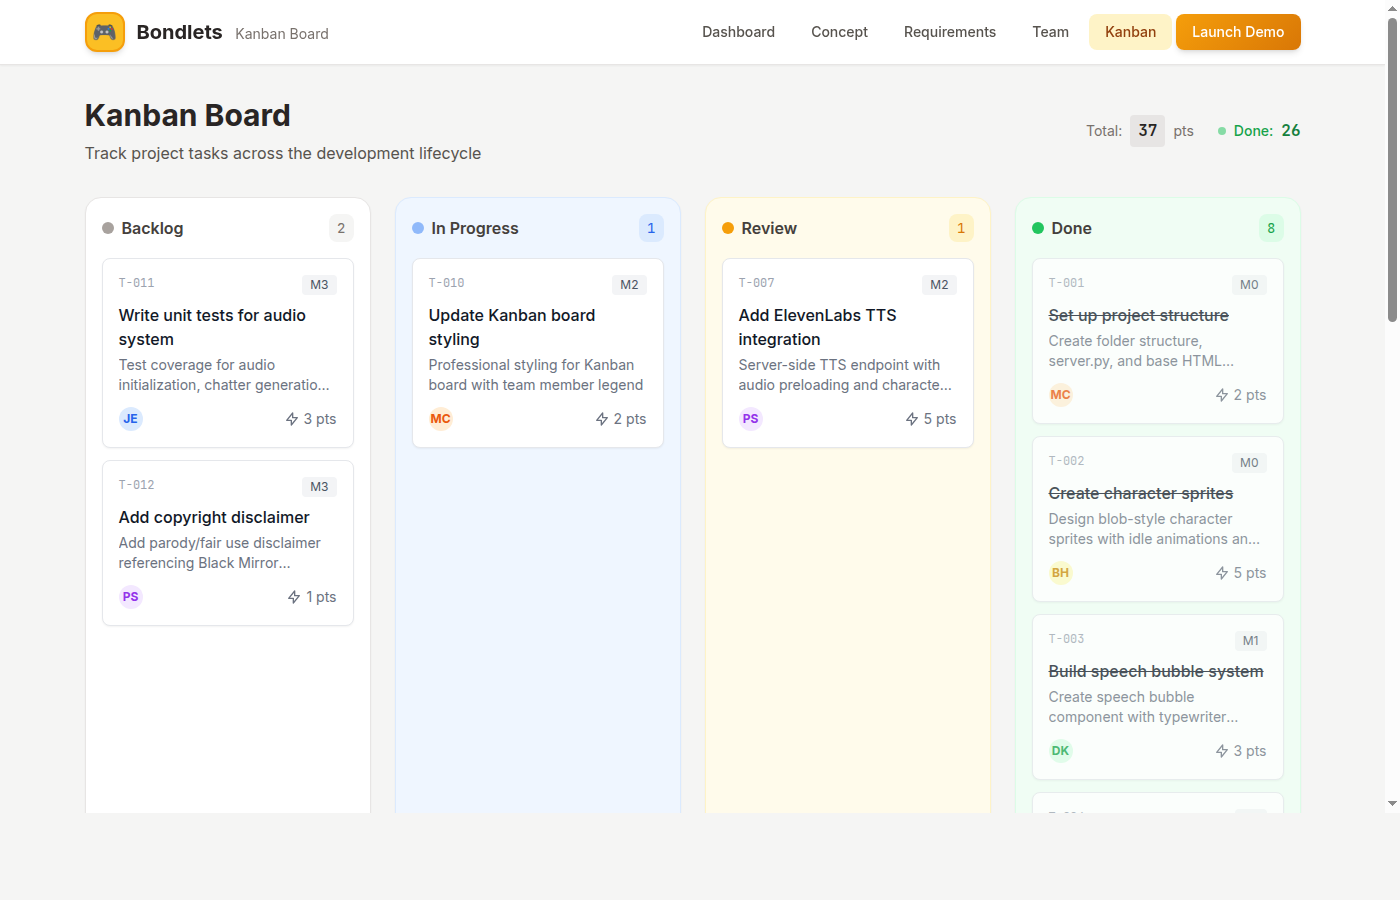1400x900 pixels.
Task: Click the T-012 ticket ID
Action: 137,485
